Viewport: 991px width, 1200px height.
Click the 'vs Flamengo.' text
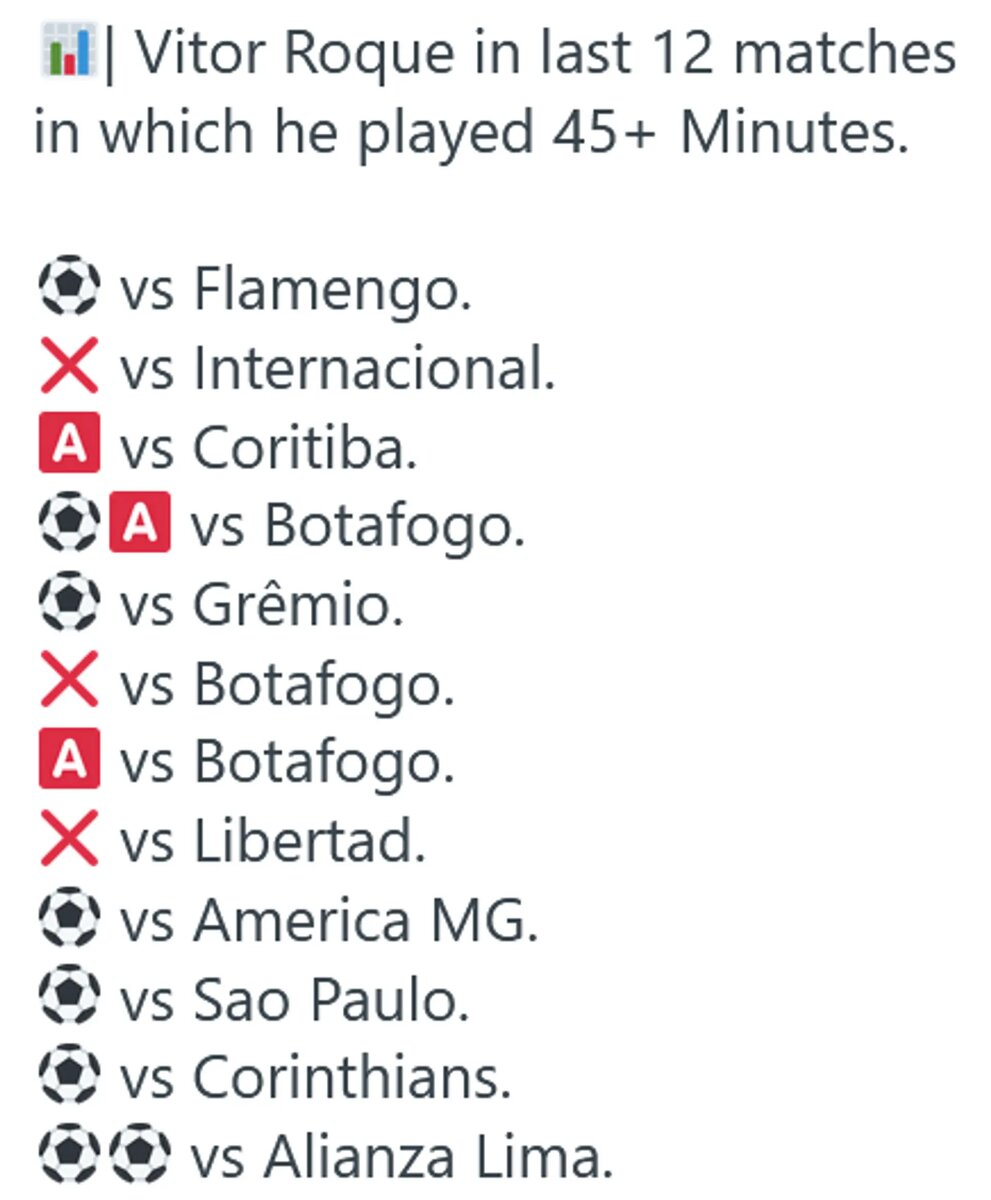[x=296, y=290]
